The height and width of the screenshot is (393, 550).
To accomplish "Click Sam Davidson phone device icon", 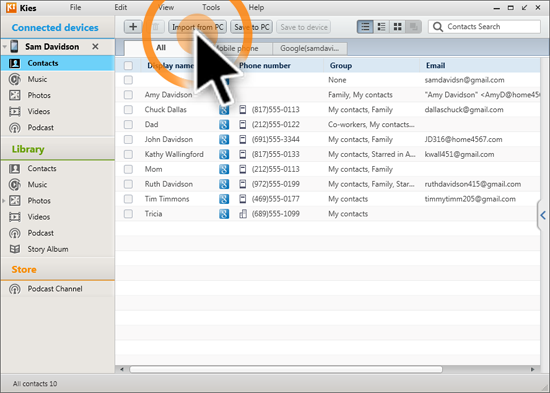I will pos(14,46).
